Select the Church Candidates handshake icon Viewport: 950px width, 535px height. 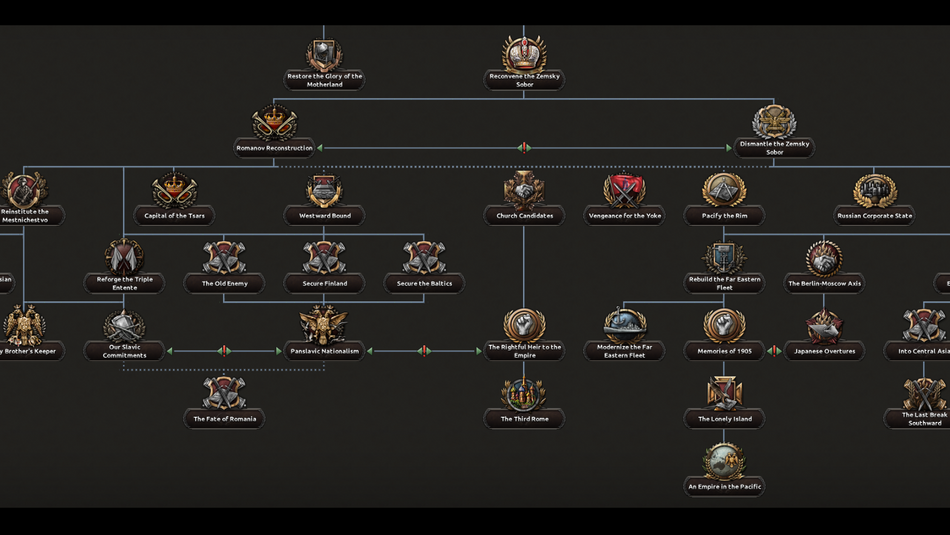pyautogui.click(x=524, y=190)
